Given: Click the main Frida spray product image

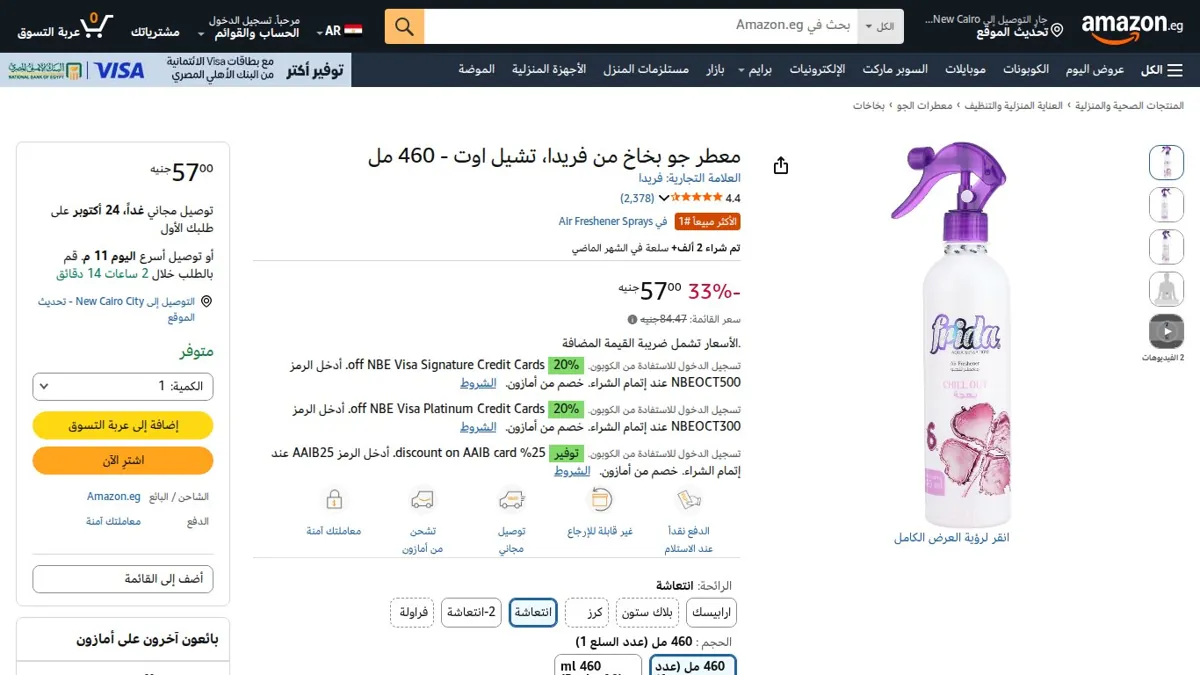Looking at the screenshot, I should 951,335.
